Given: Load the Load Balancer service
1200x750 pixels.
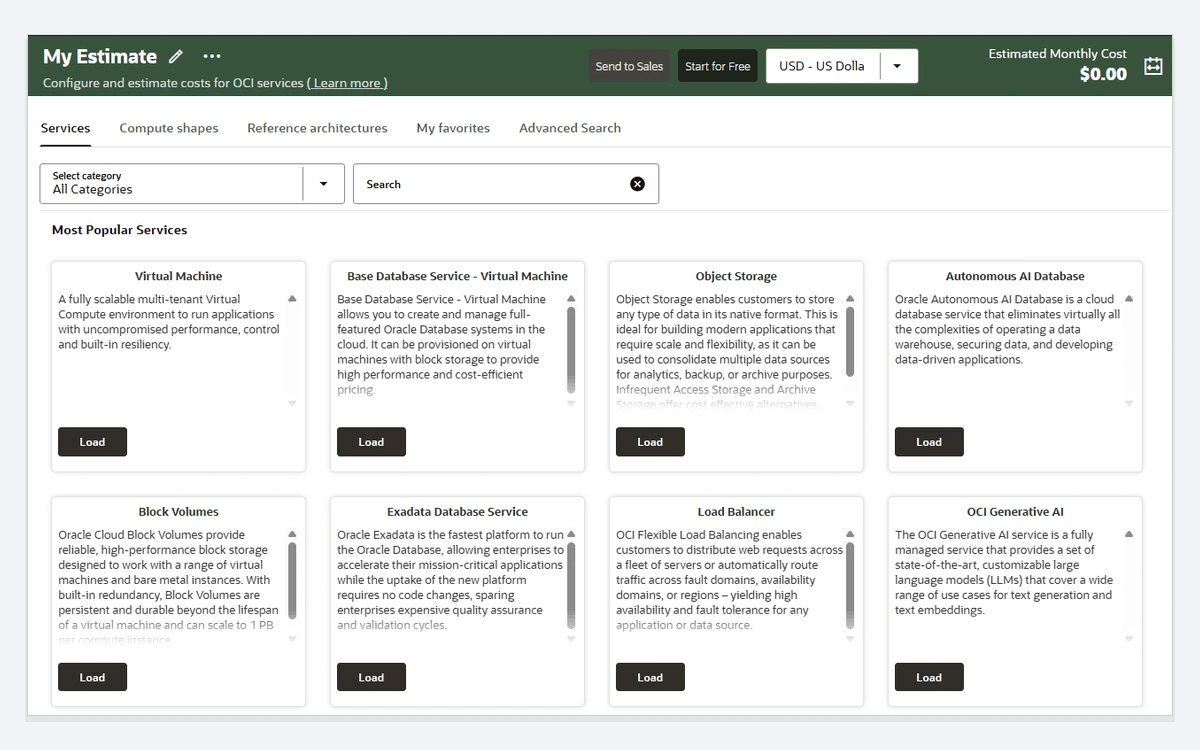Looking at the screenshot, I should pos(650,677).
